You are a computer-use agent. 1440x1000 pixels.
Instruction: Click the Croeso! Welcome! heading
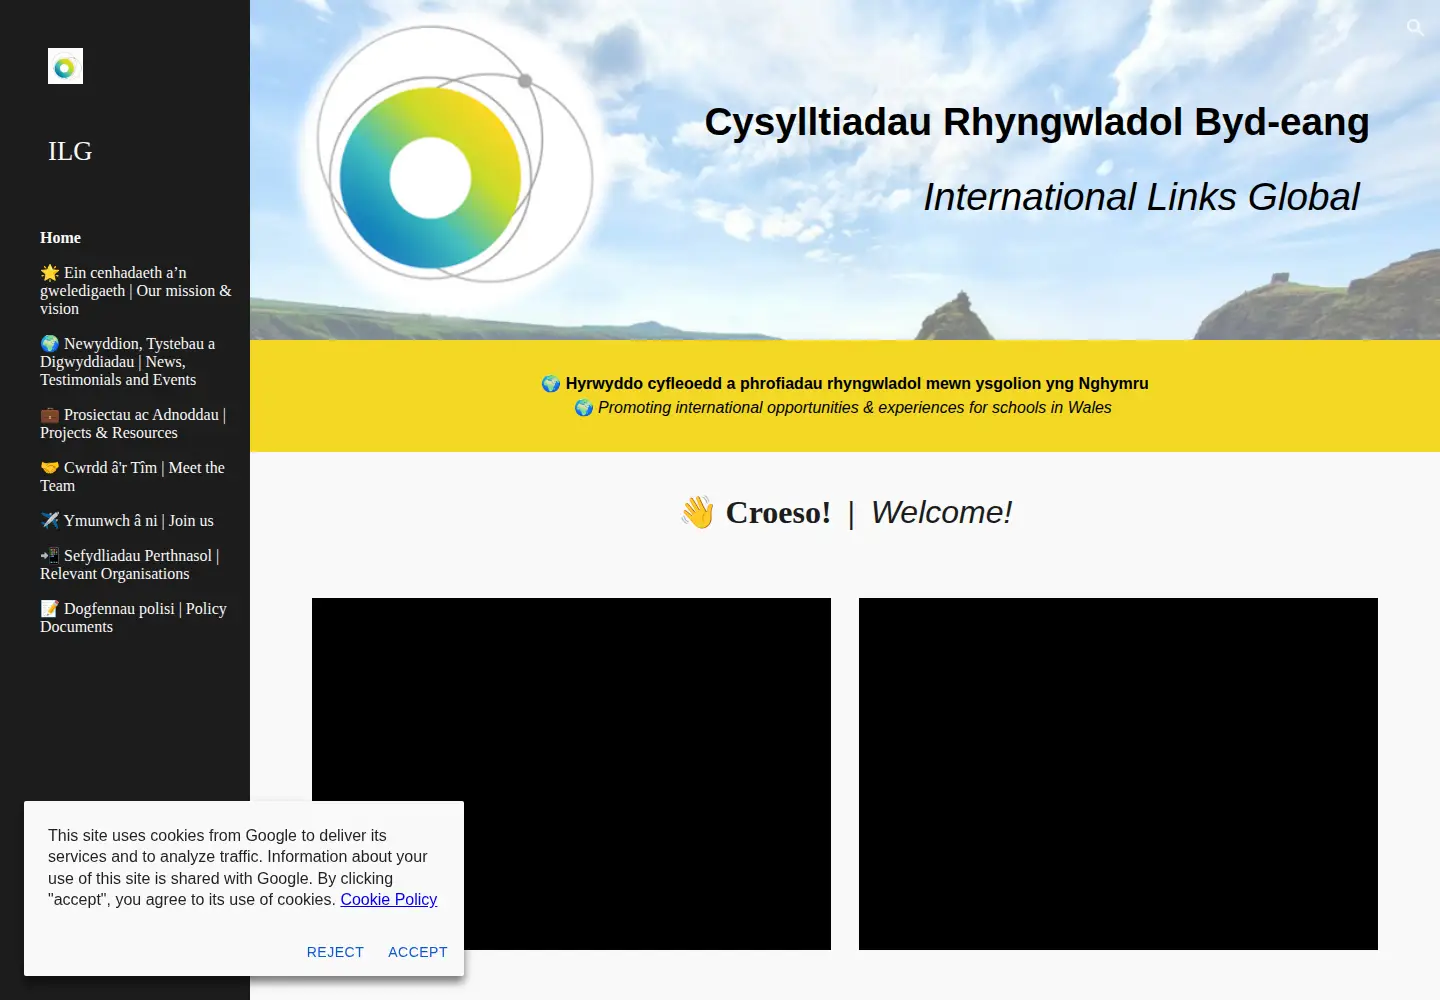point(846,513)
